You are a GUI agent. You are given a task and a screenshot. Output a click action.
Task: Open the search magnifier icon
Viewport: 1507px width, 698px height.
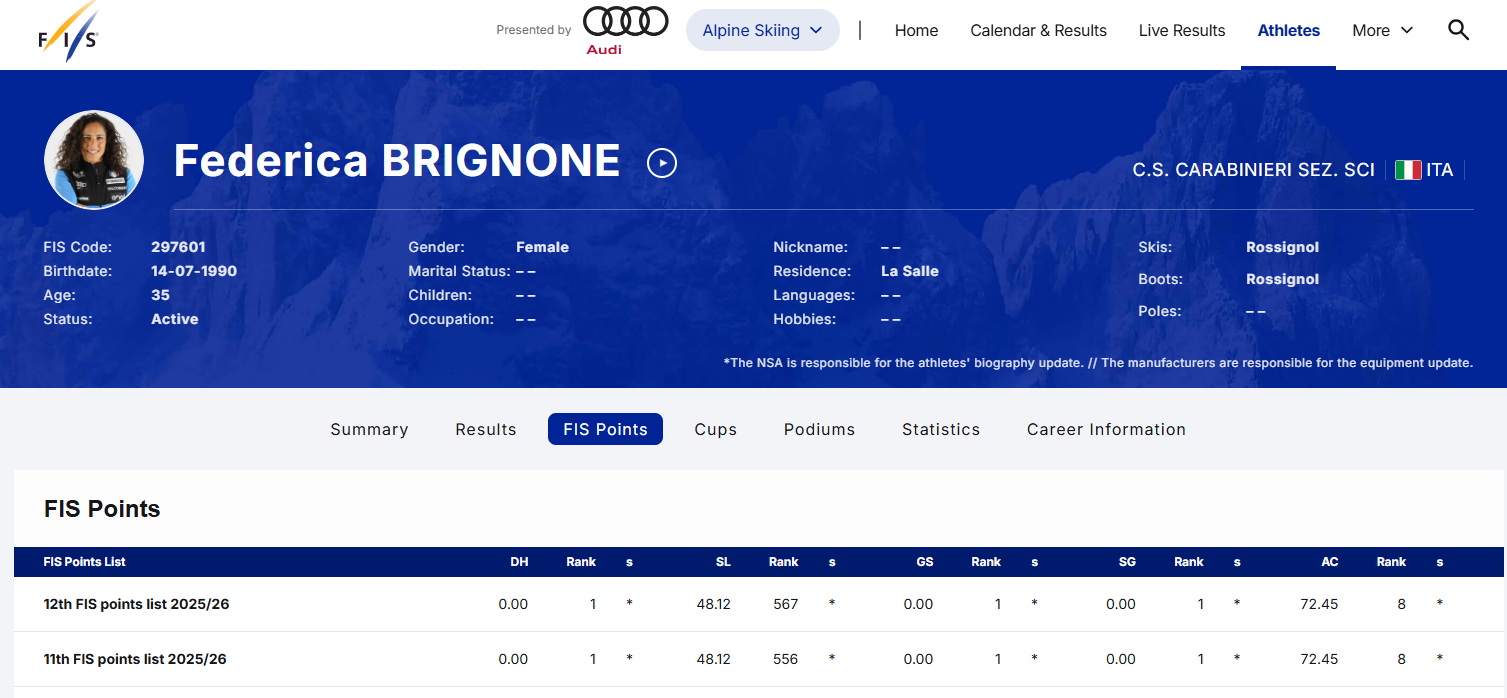(x=1458, y=30)
